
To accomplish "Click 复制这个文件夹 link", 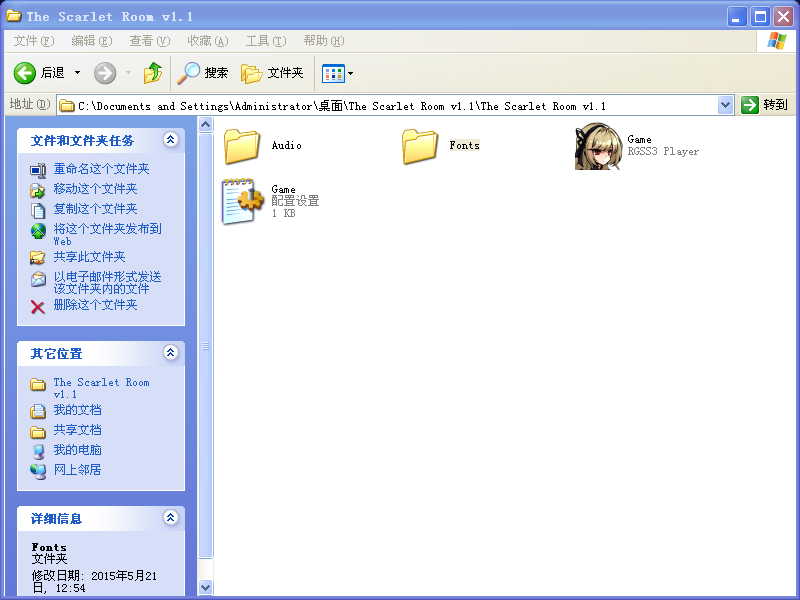I will click(95, 209).
